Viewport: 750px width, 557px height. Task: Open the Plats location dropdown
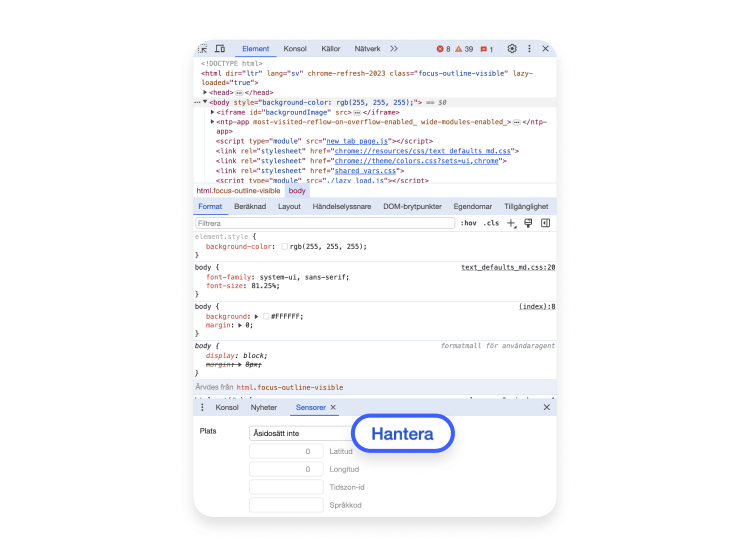(301, 433)
